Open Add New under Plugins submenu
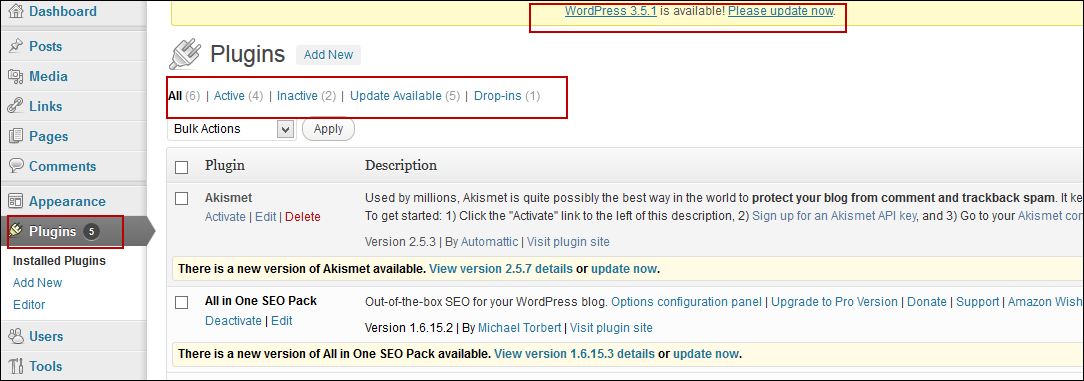 point(37,283)
